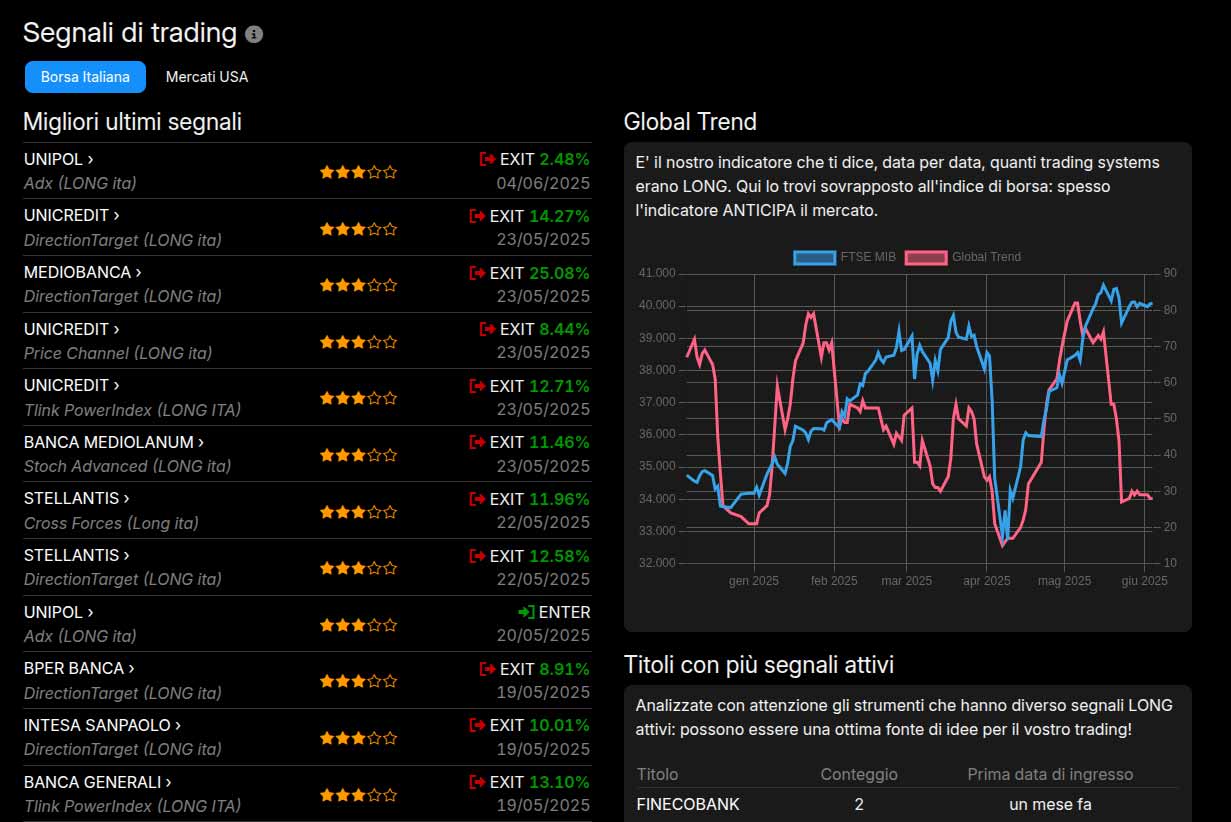Open the BPER BANCA link
The width and height of the screenshot is (1231, 822).
pyautogui.click(x=79, y=668)
